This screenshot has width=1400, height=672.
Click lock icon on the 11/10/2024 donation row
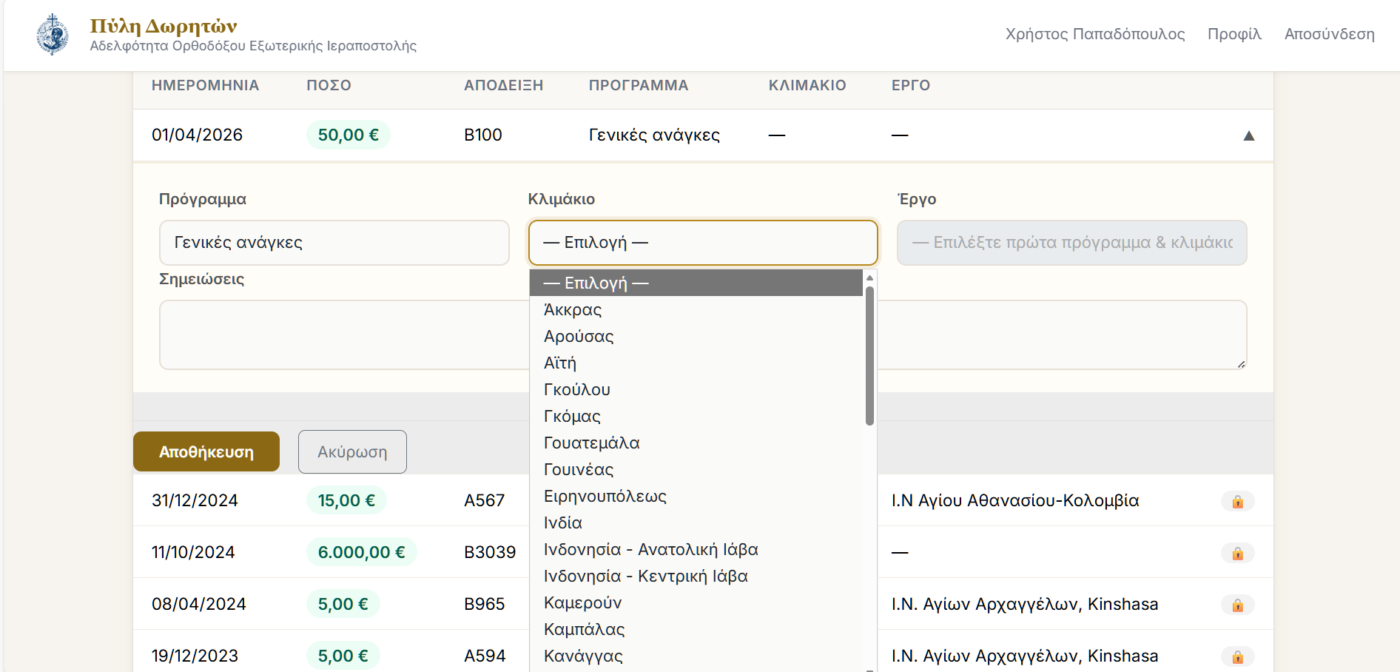click(x=1237, y=553)
